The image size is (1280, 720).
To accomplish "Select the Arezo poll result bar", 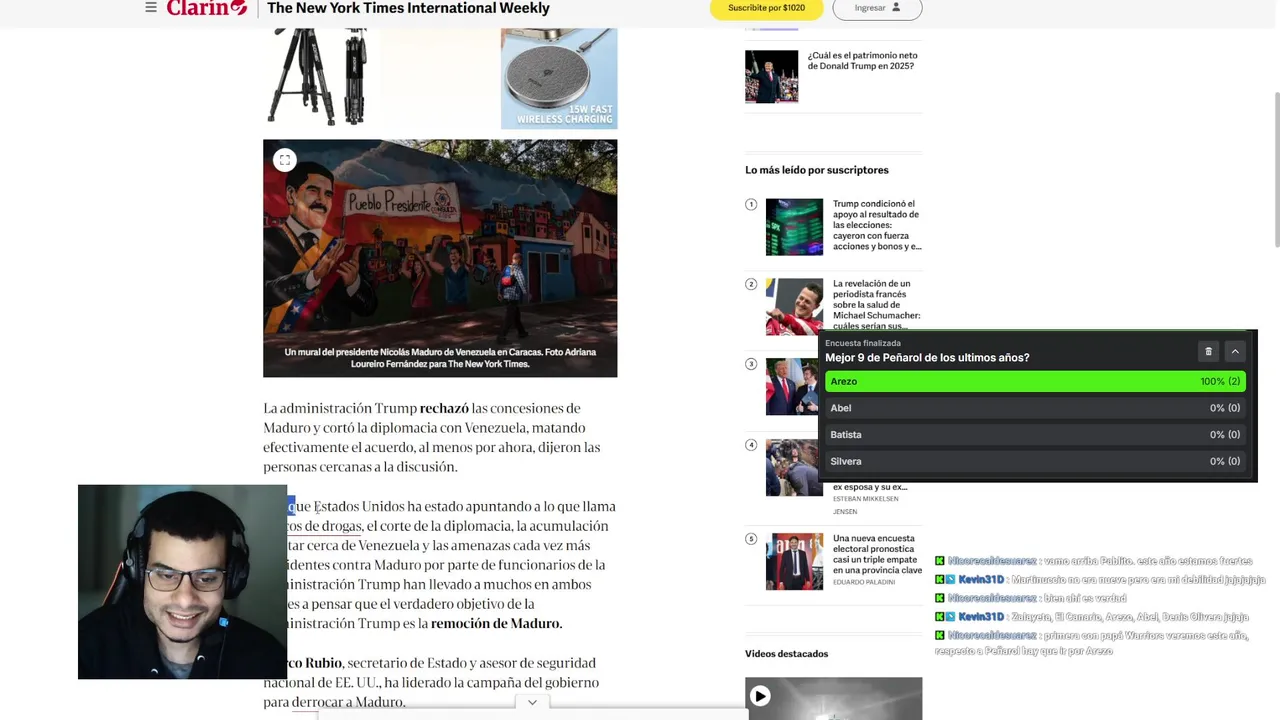I will click(1035, 381).
